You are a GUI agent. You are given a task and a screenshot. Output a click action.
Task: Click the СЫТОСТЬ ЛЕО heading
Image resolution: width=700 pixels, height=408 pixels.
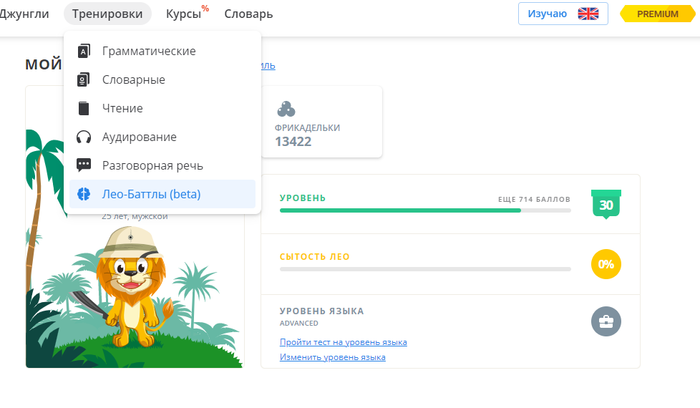(315, 257)
